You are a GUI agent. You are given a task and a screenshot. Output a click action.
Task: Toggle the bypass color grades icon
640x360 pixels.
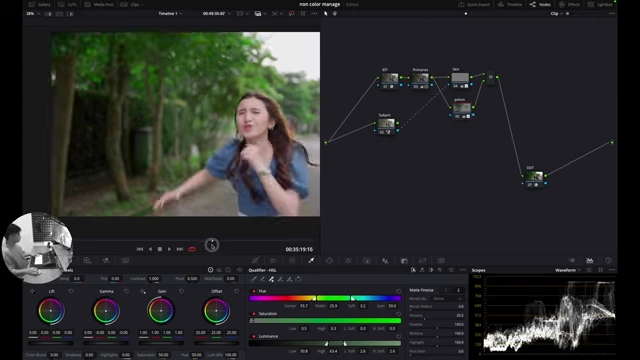[291, 13]
